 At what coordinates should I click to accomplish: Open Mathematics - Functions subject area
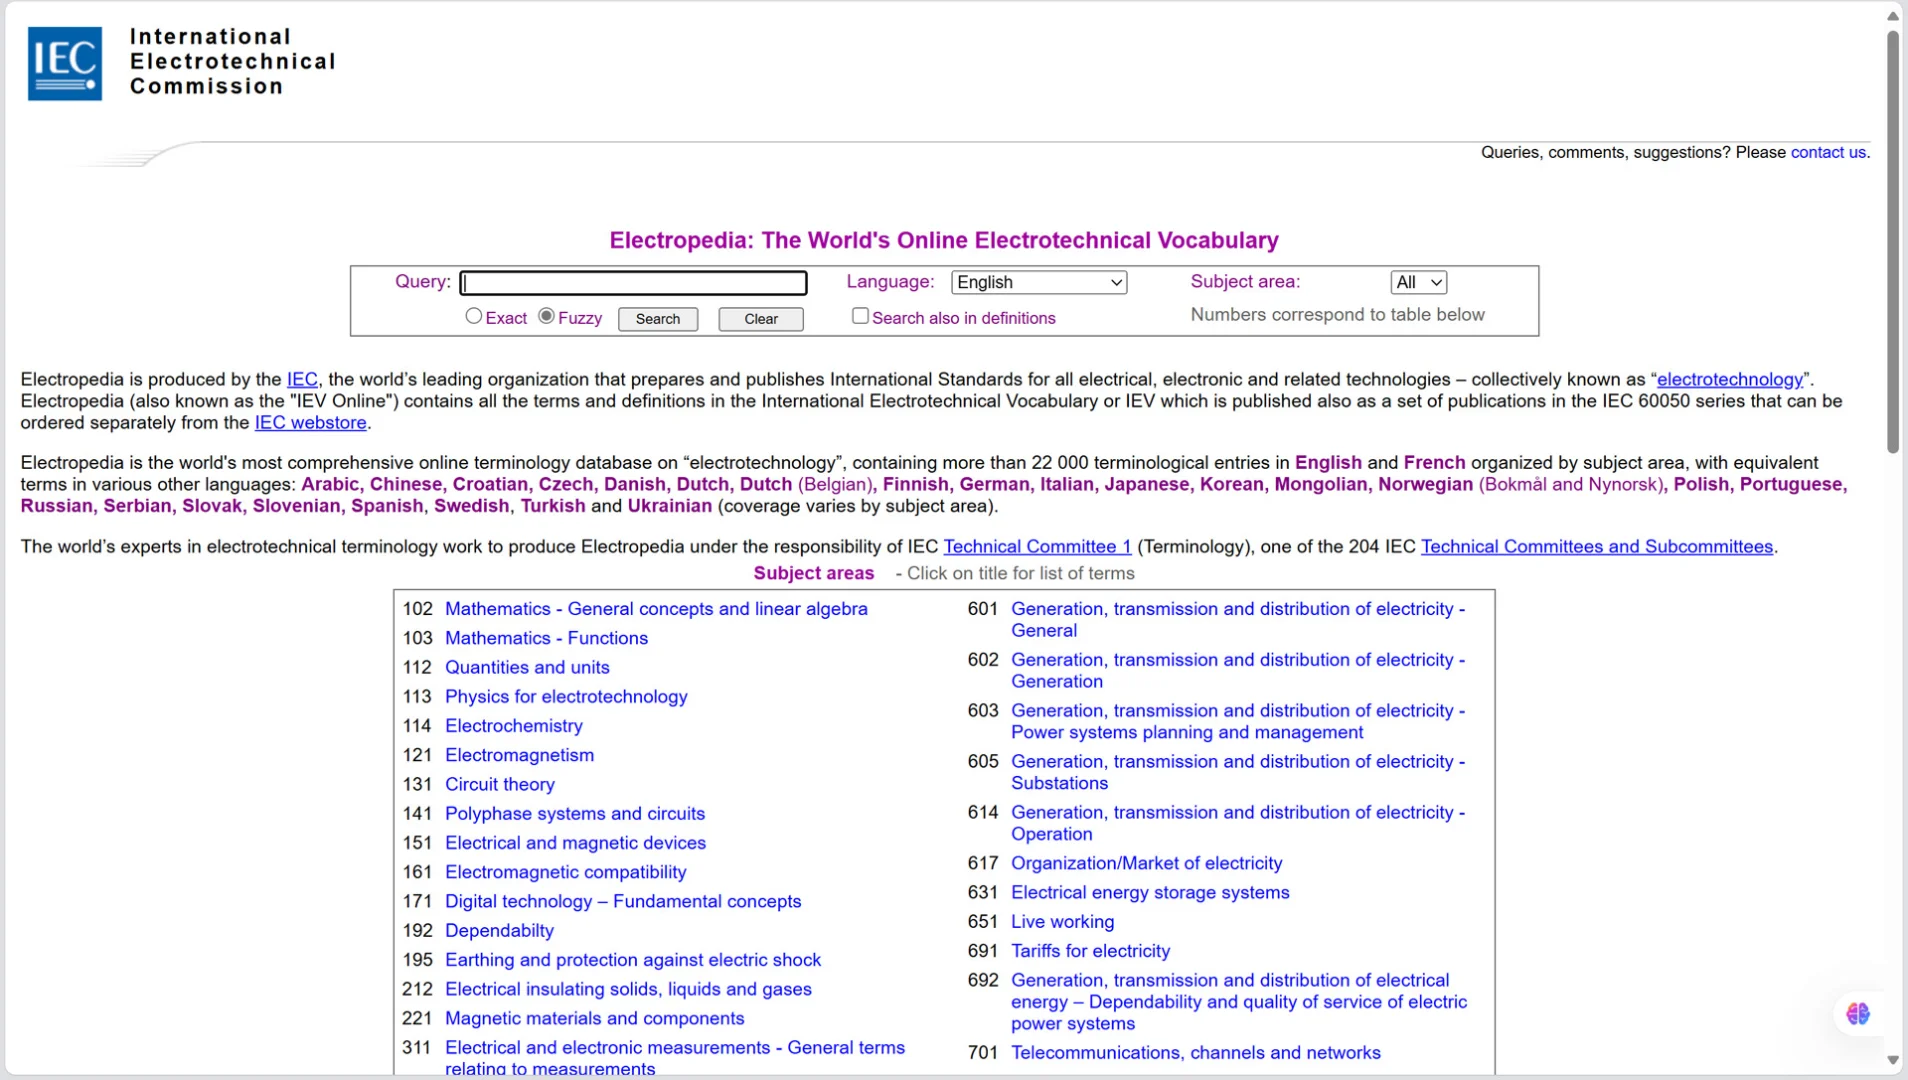[x=546, y=638]
